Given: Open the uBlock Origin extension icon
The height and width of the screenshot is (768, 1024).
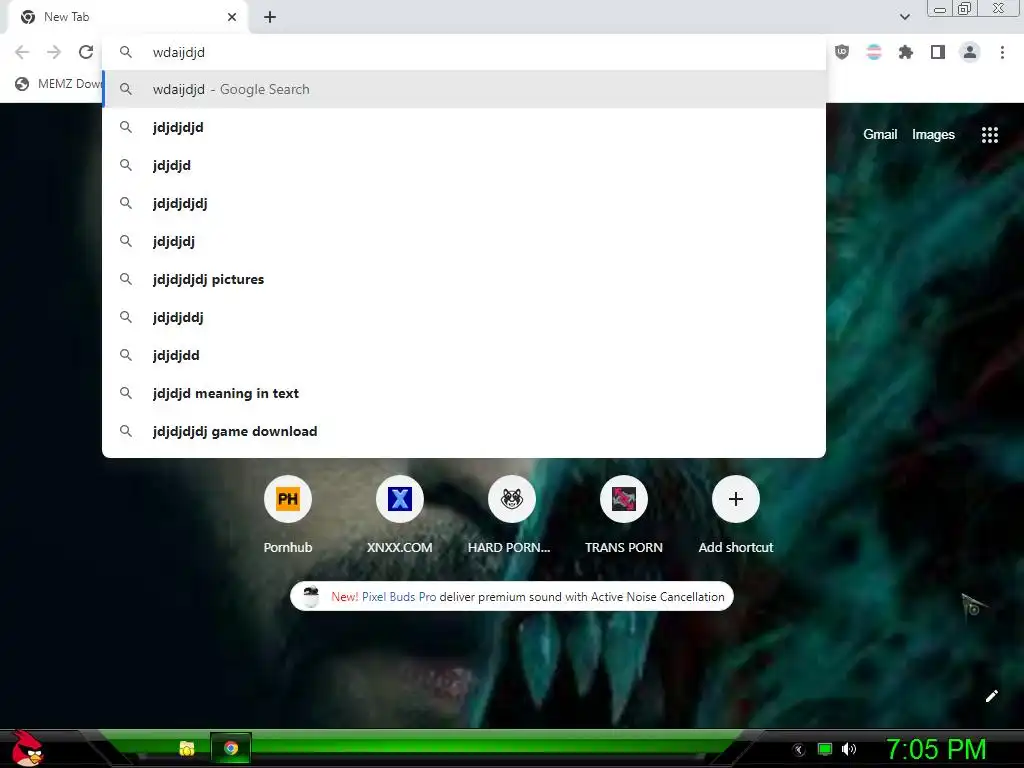Looking at the screenshot, I should pos(842,52).
